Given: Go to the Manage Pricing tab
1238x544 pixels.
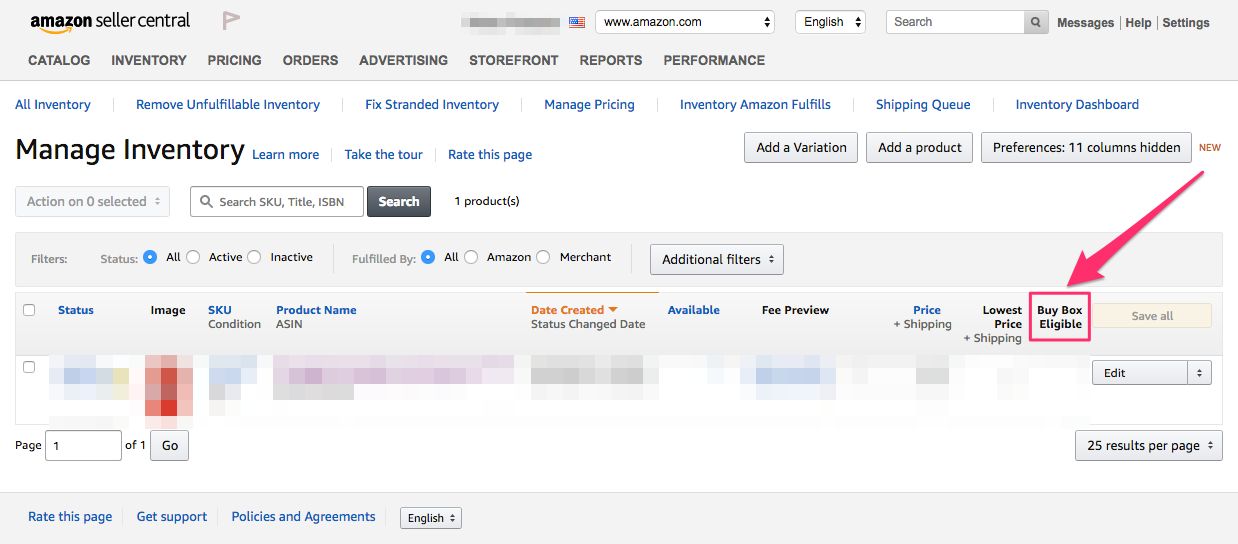Looking at the screenshot, I should (589, 104).
